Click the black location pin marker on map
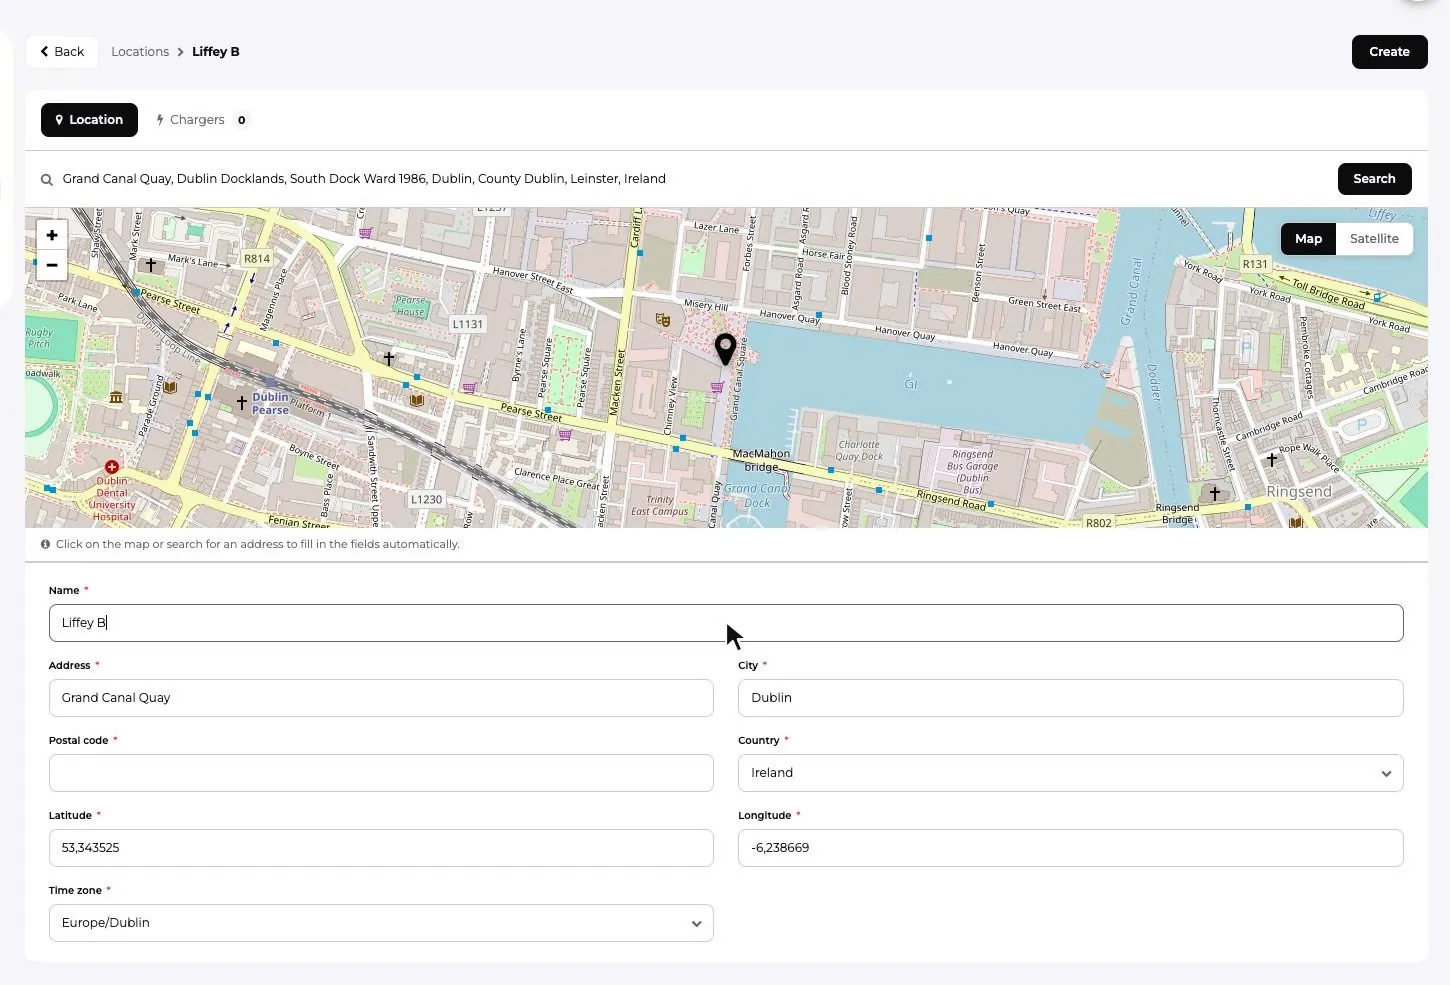This screenshot has width=1450, height=985. (726, 349)
